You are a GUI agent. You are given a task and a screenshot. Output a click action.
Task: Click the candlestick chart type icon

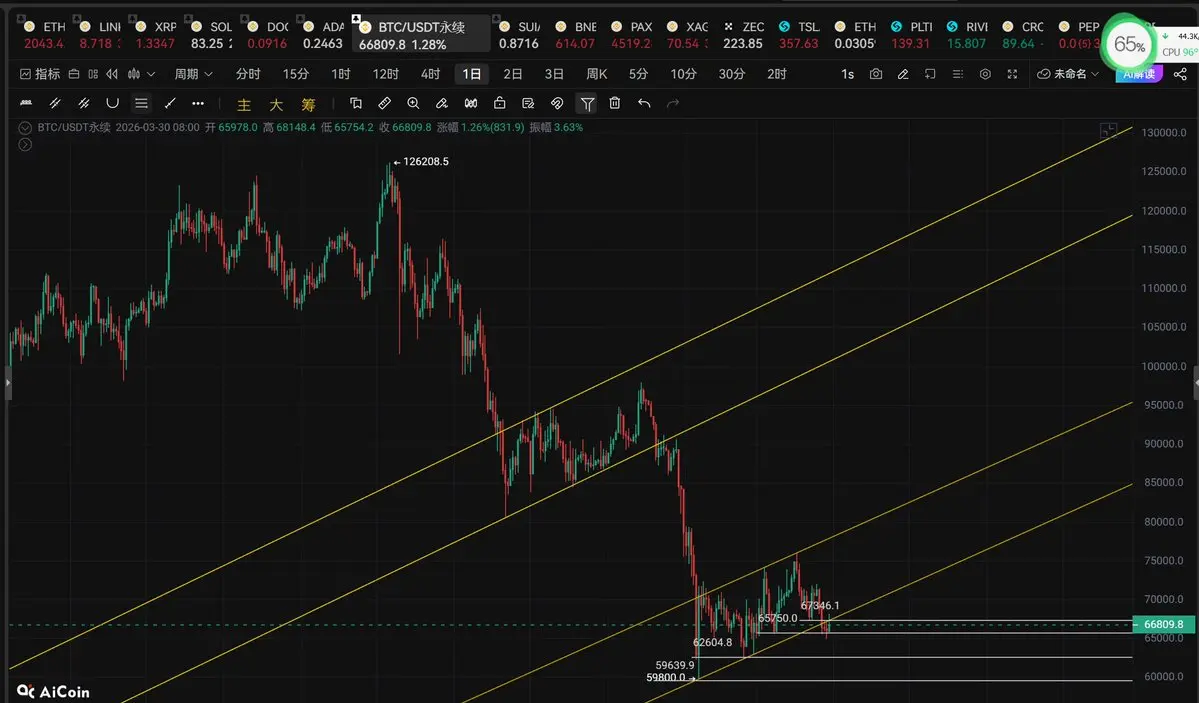(x=134, y=74)
